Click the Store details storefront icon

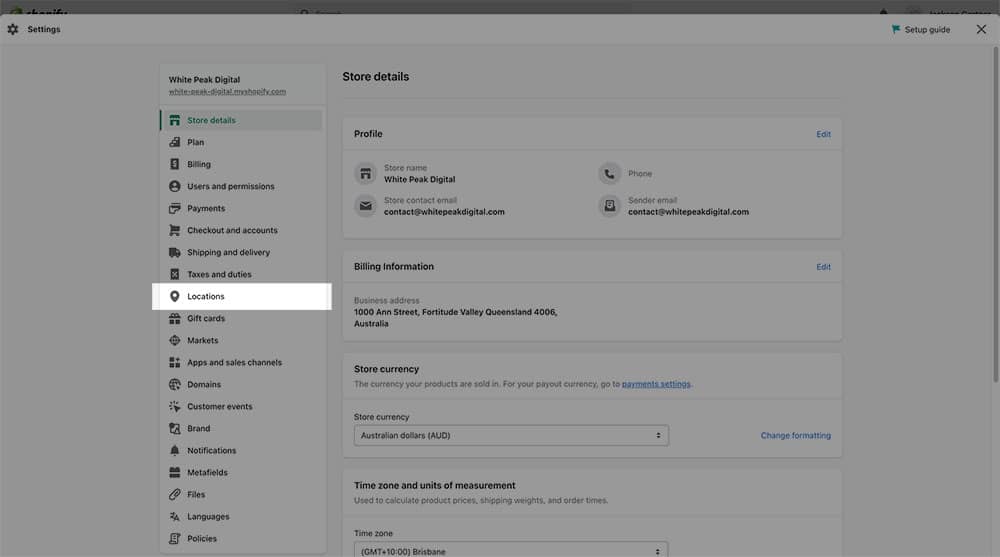[x=174, y=120]
